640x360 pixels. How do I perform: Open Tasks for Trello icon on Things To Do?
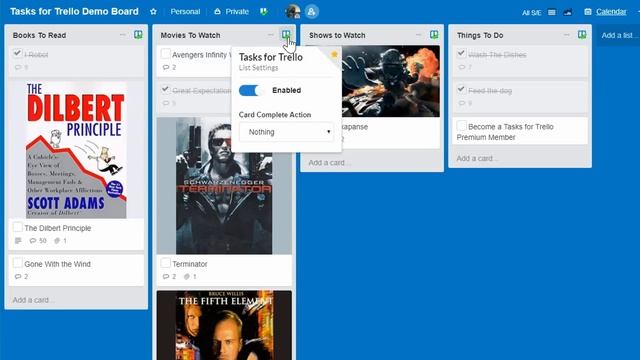(x=582, y=35)
